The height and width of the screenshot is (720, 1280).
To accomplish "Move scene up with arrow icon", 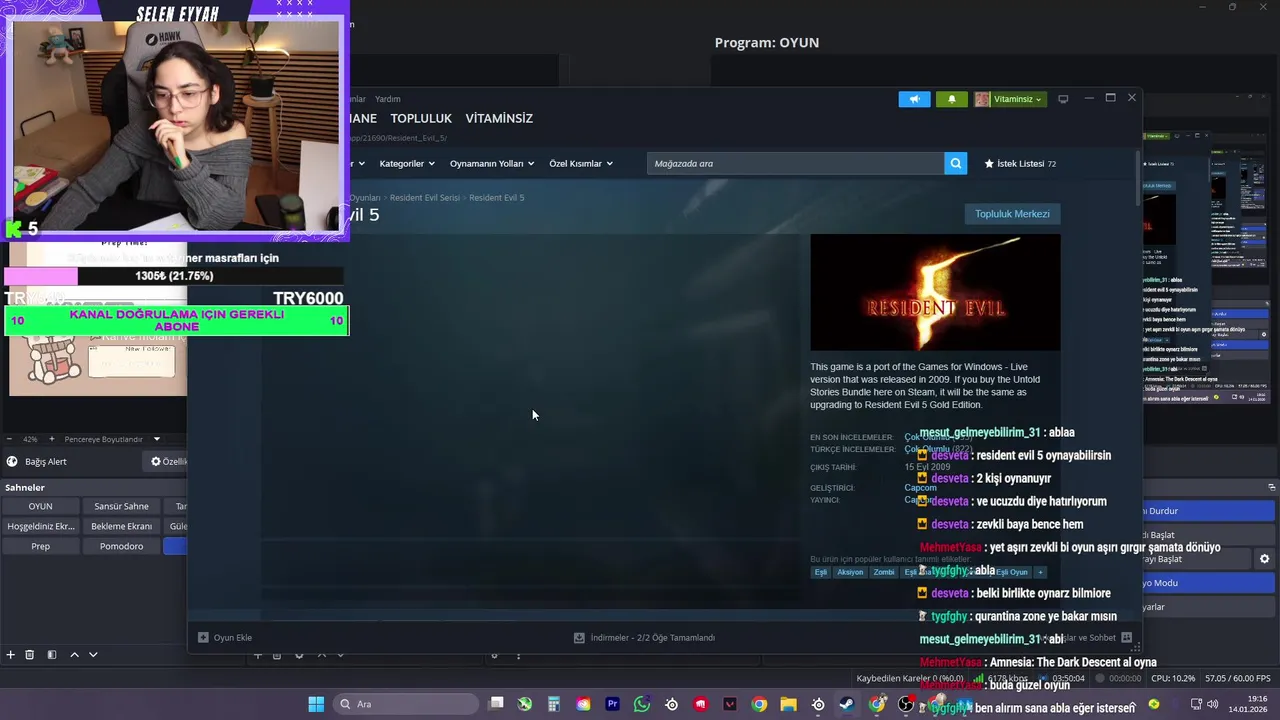I will click(x=74, y=655).
